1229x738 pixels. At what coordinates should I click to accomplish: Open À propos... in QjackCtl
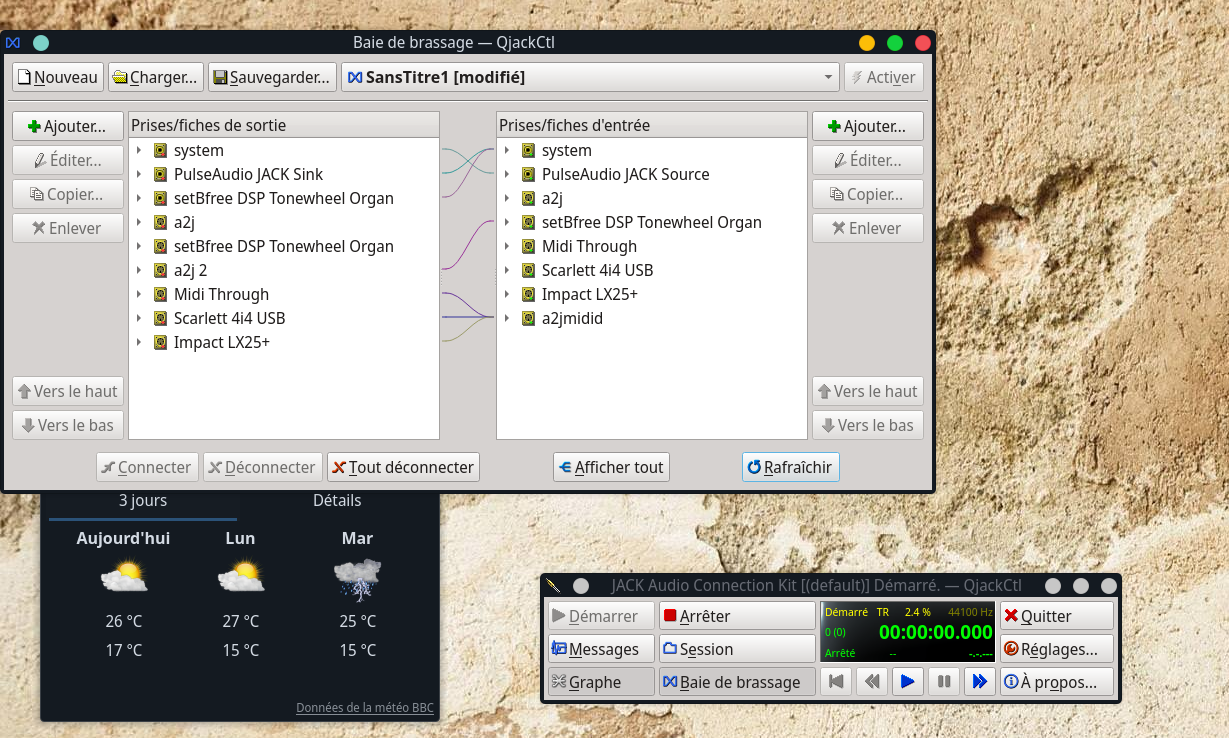1056,682
